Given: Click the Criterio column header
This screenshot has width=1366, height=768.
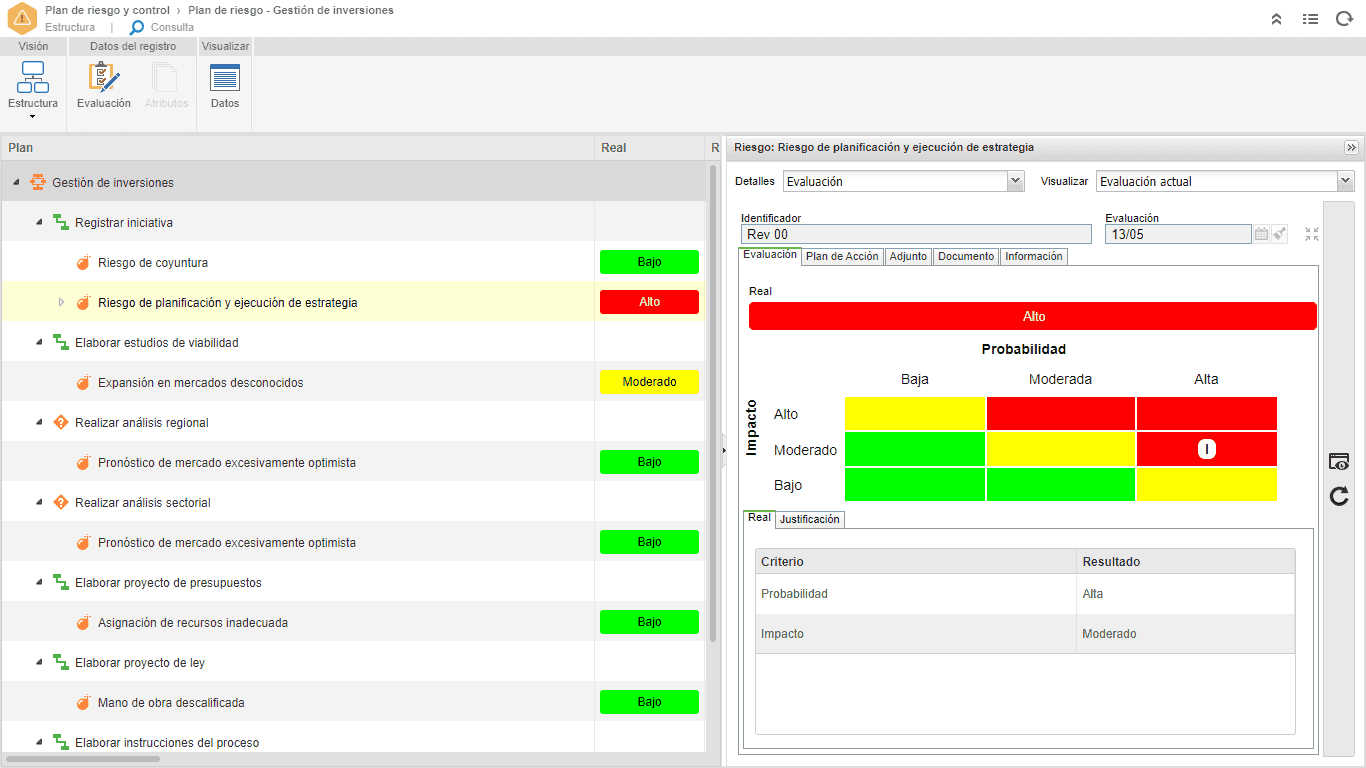Looking at the screenshot, I should click(x=916, y=562).
